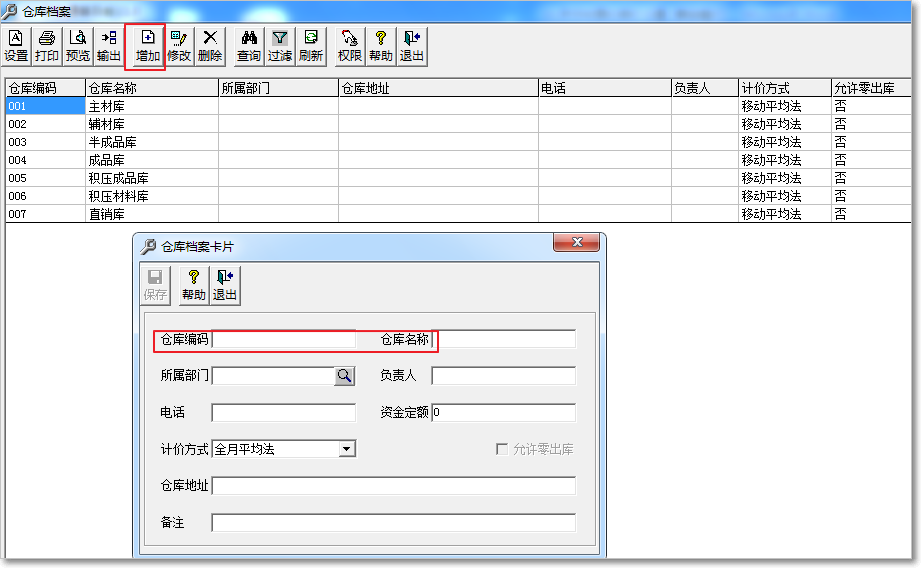Click the 设置 (Settings) toolbar icon
Screen dimensions: 921x568
16,46
